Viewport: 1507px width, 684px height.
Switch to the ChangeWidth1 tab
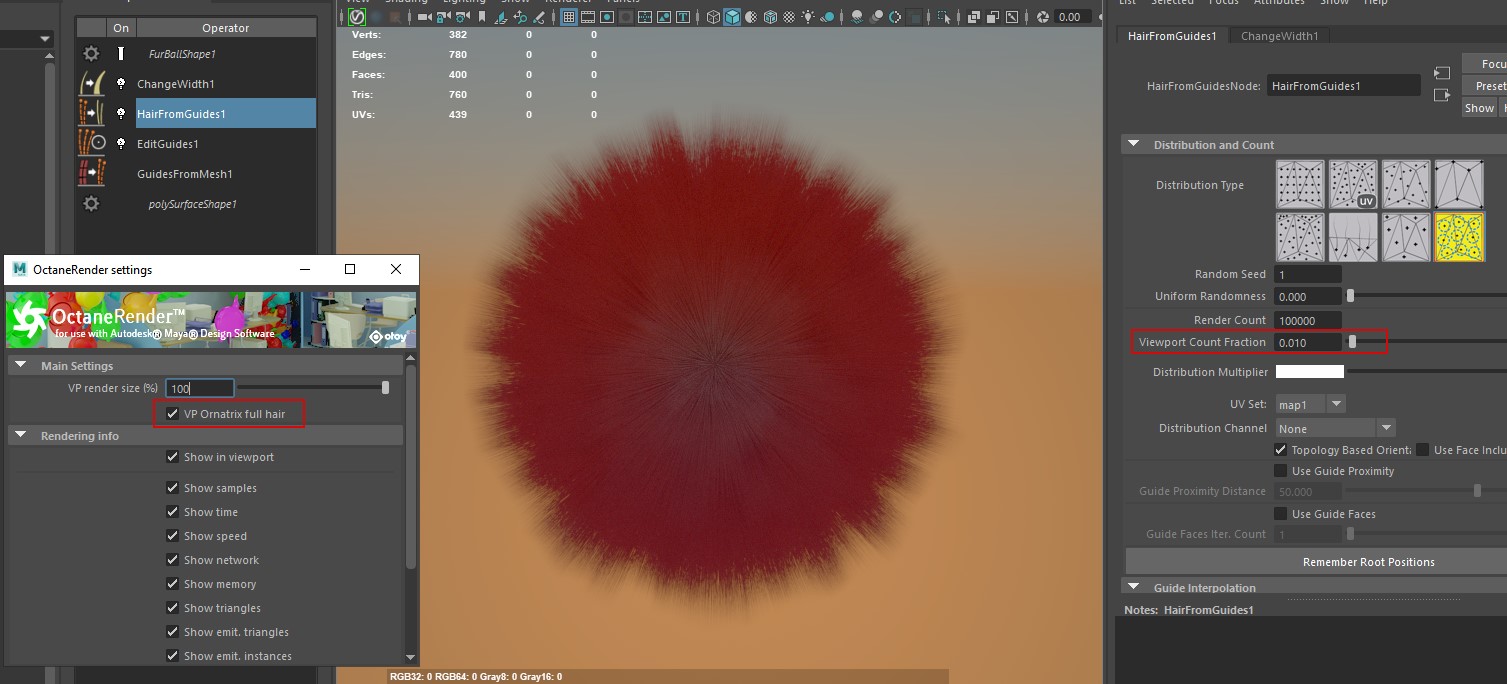1279,36
